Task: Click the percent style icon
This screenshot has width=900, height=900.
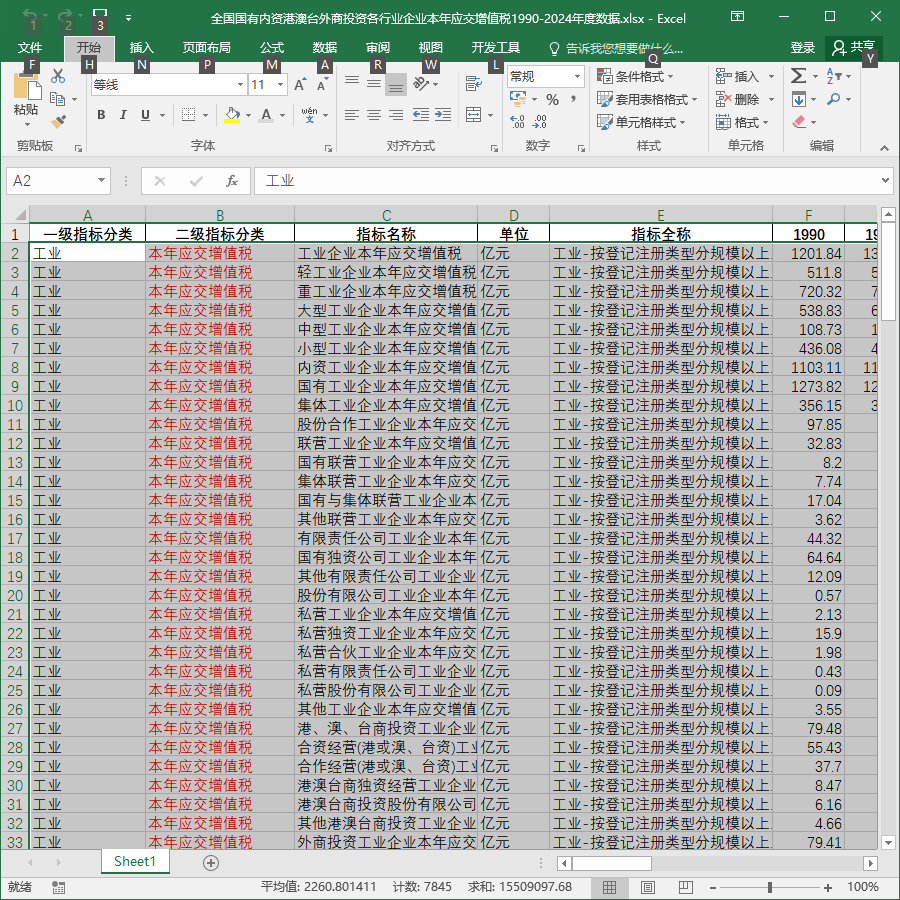Action: 552,100
